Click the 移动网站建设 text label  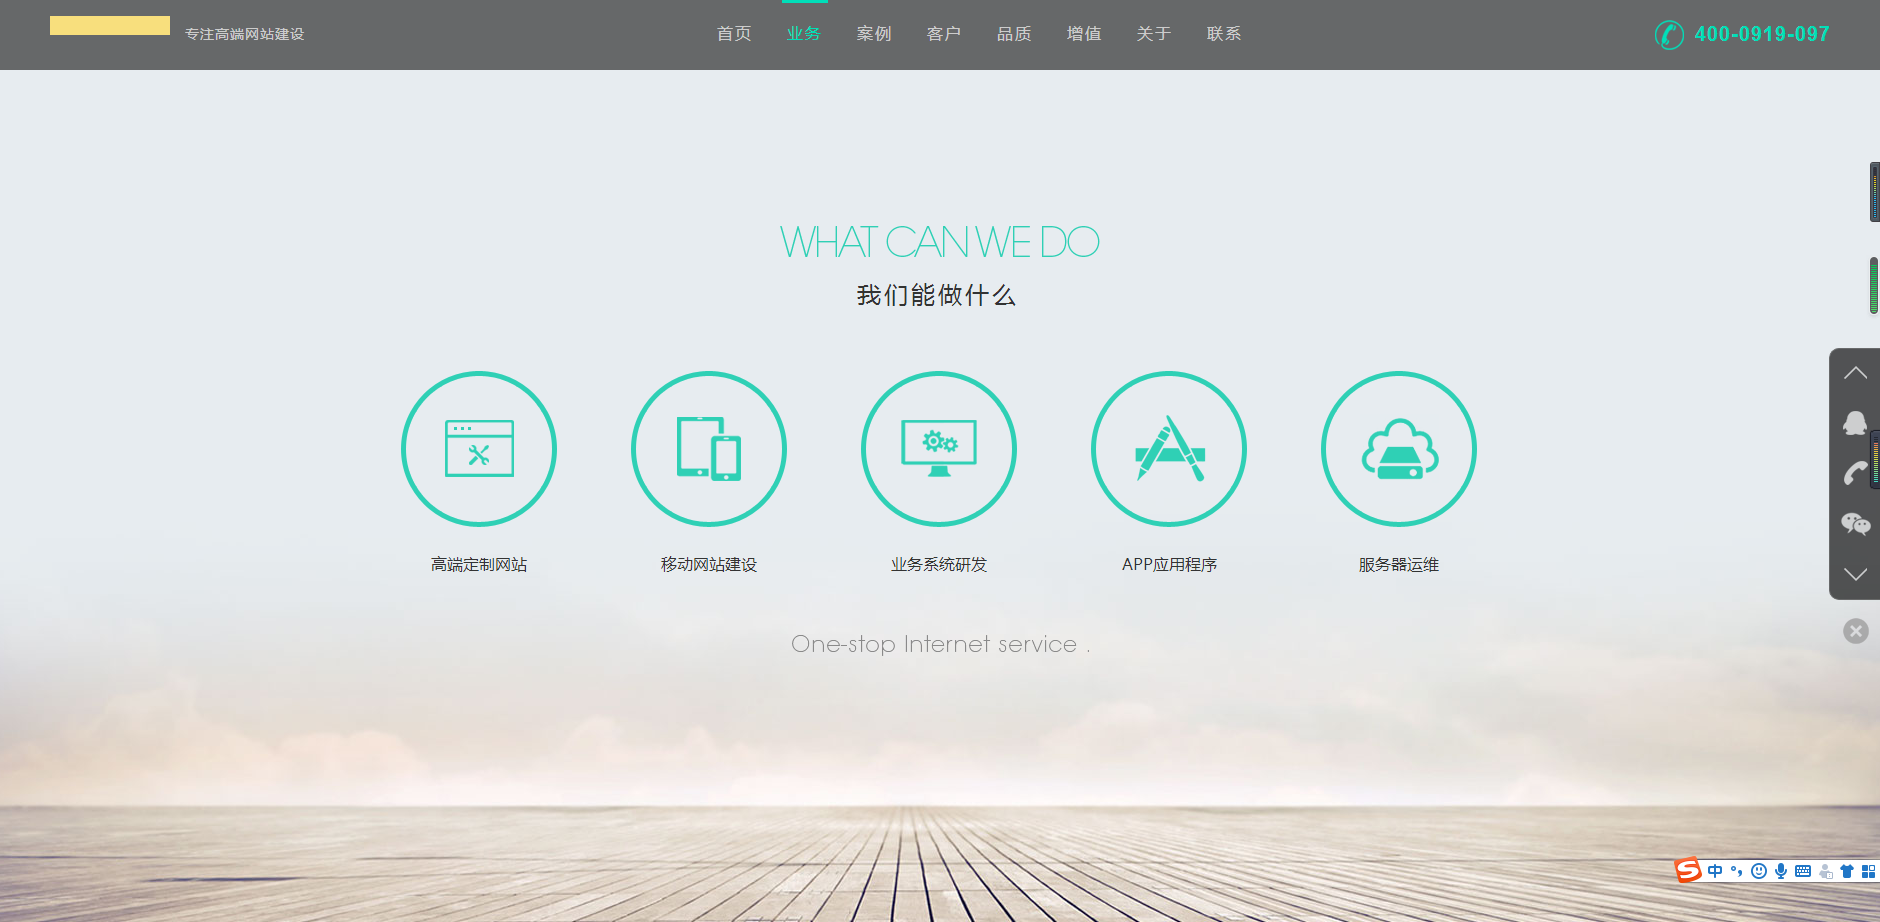709,565
